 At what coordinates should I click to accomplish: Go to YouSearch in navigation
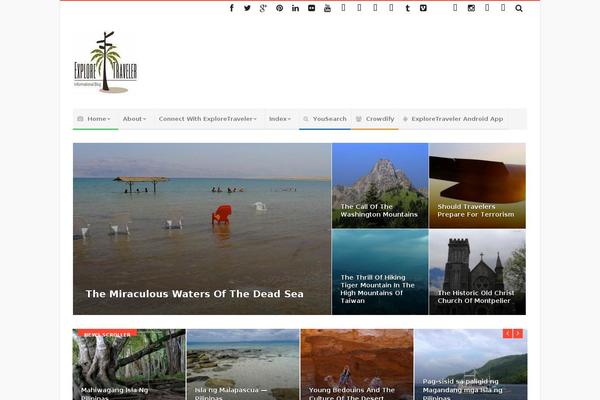(x=325, y=119)
